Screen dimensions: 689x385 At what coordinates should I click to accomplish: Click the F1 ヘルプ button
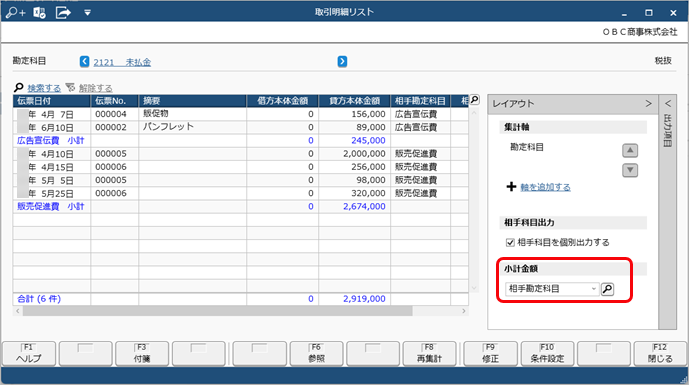[29, 353]
